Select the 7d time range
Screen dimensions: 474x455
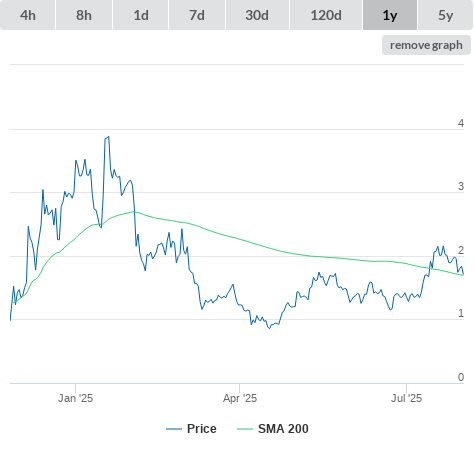pyautogui.click(x=197, y=15)
